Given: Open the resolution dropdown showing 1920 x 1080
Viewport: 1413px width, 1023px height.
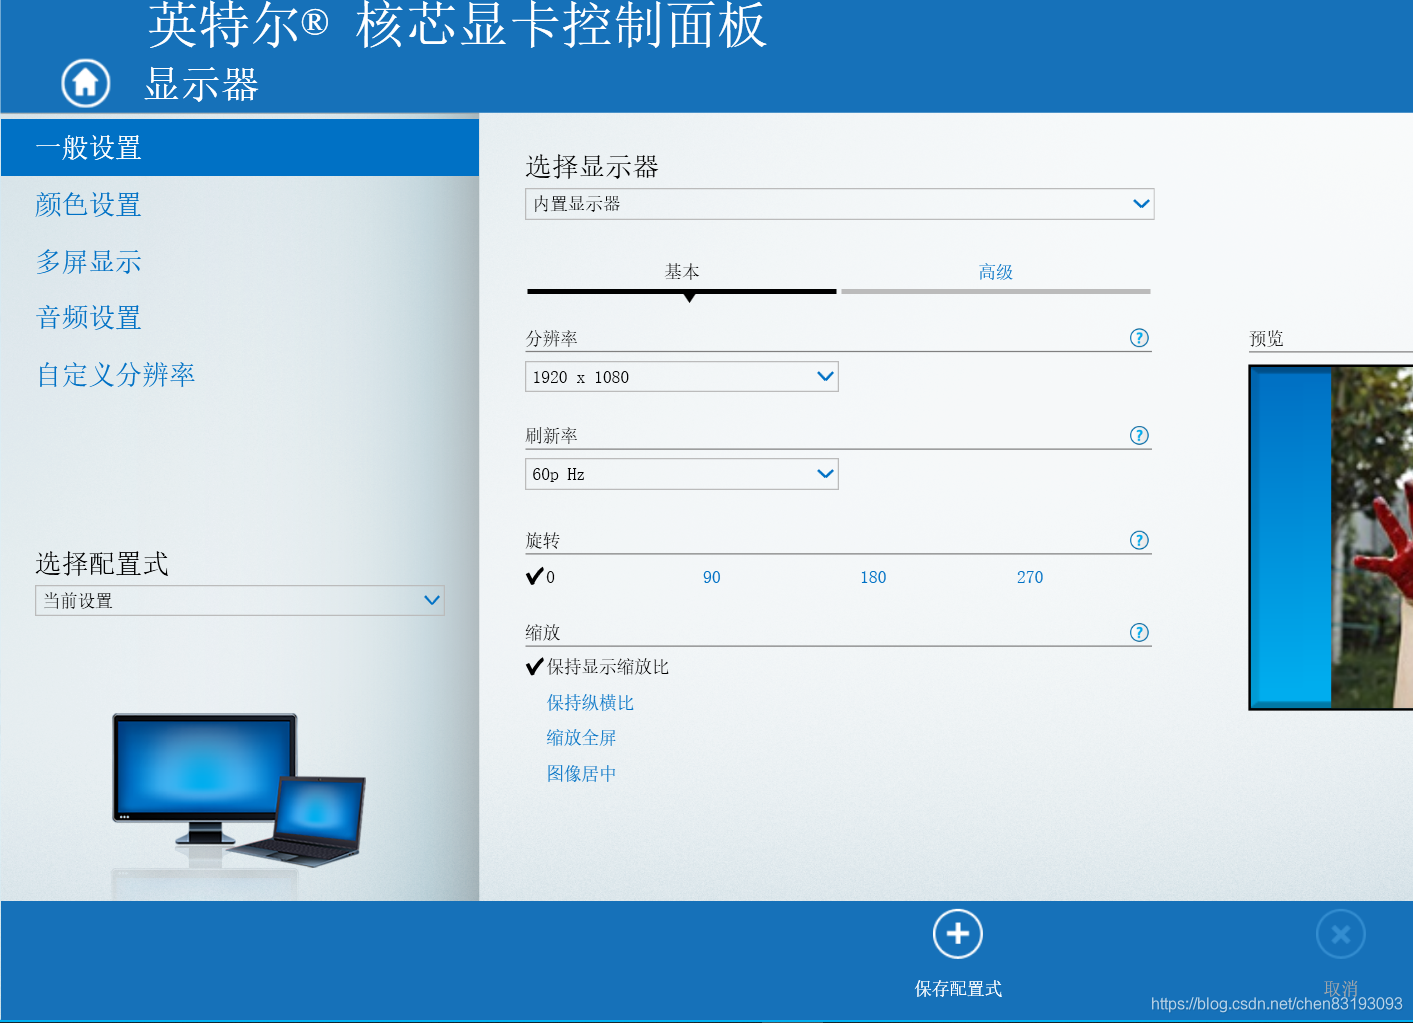Looking at the screenshot, I should tap(682, 377).
